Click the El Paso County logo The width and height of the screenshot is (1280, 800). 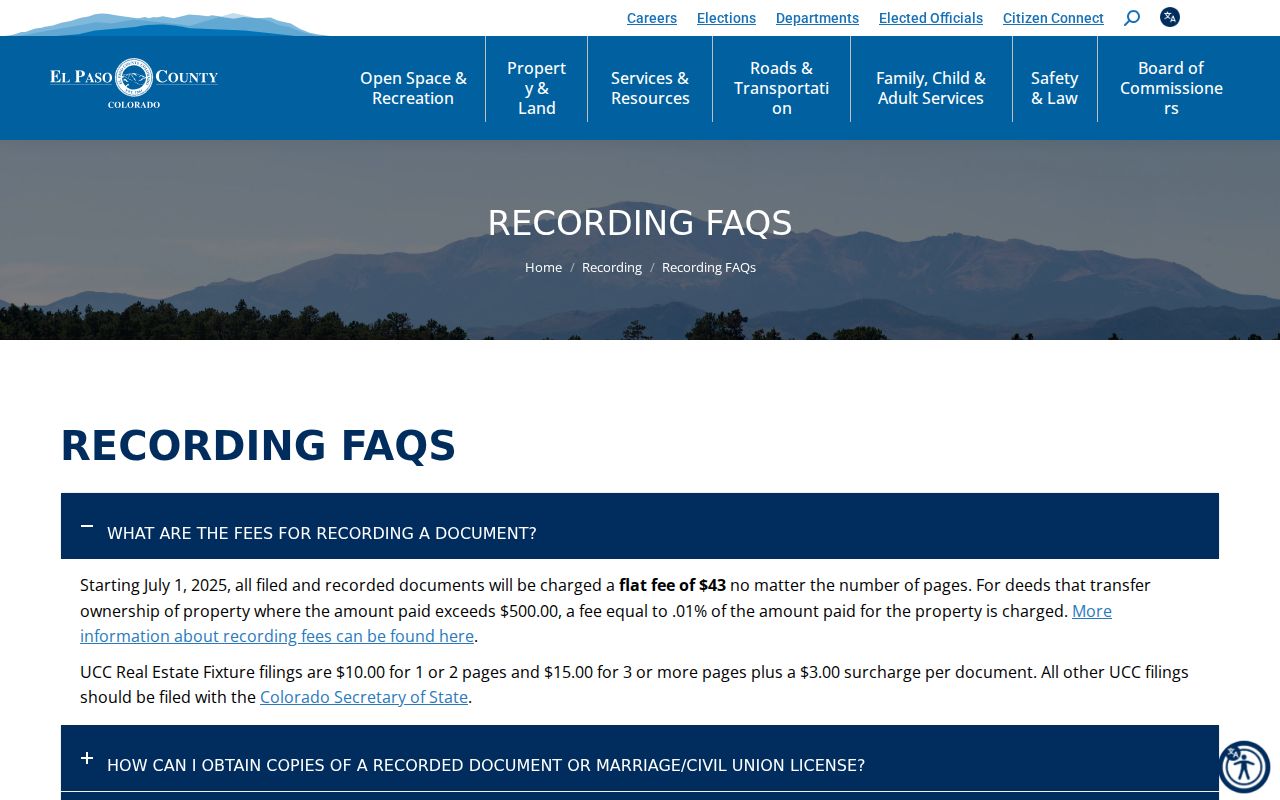tap(134, 84)
